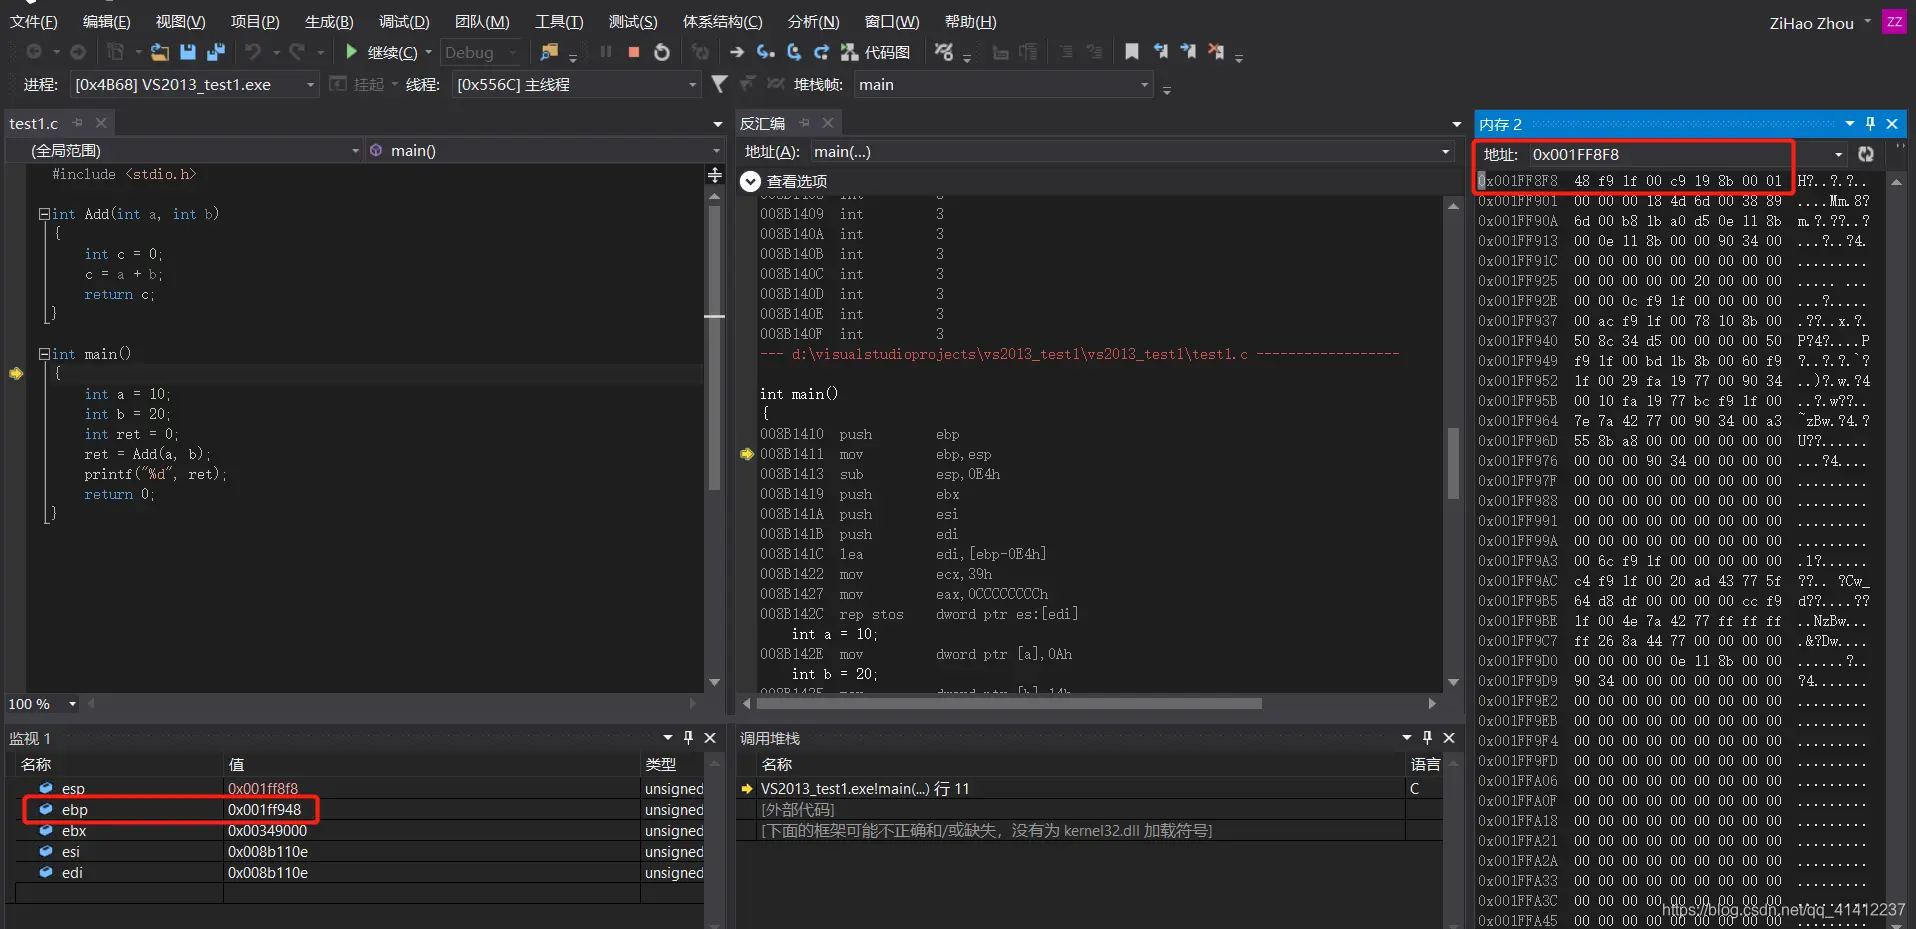The image size is (1916, 929).
Task: Click the Show Next Statement arrow
Action: tap(737, 52)
